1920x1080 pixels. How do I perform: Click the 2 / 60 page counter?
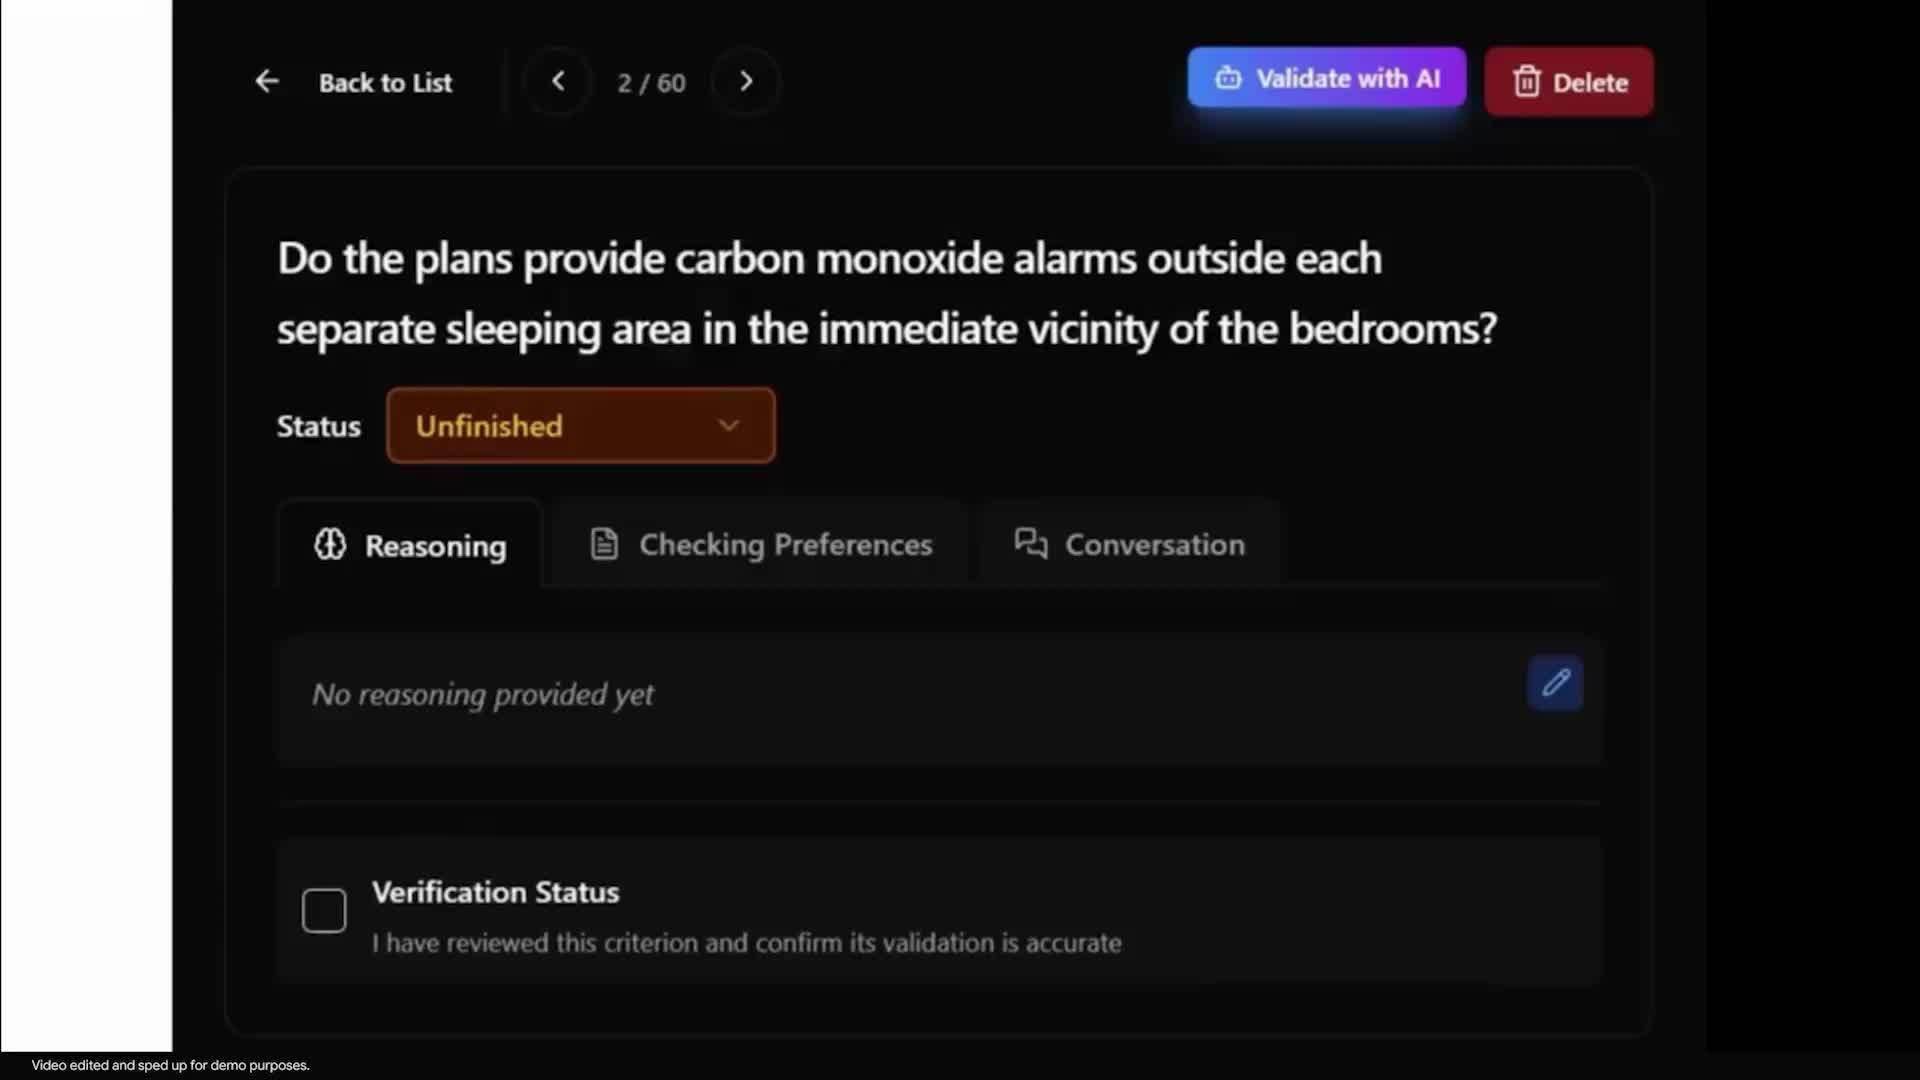(651, 83)
